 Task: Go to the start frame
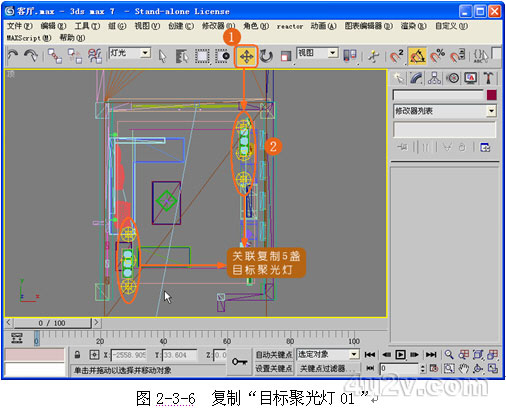370,354
